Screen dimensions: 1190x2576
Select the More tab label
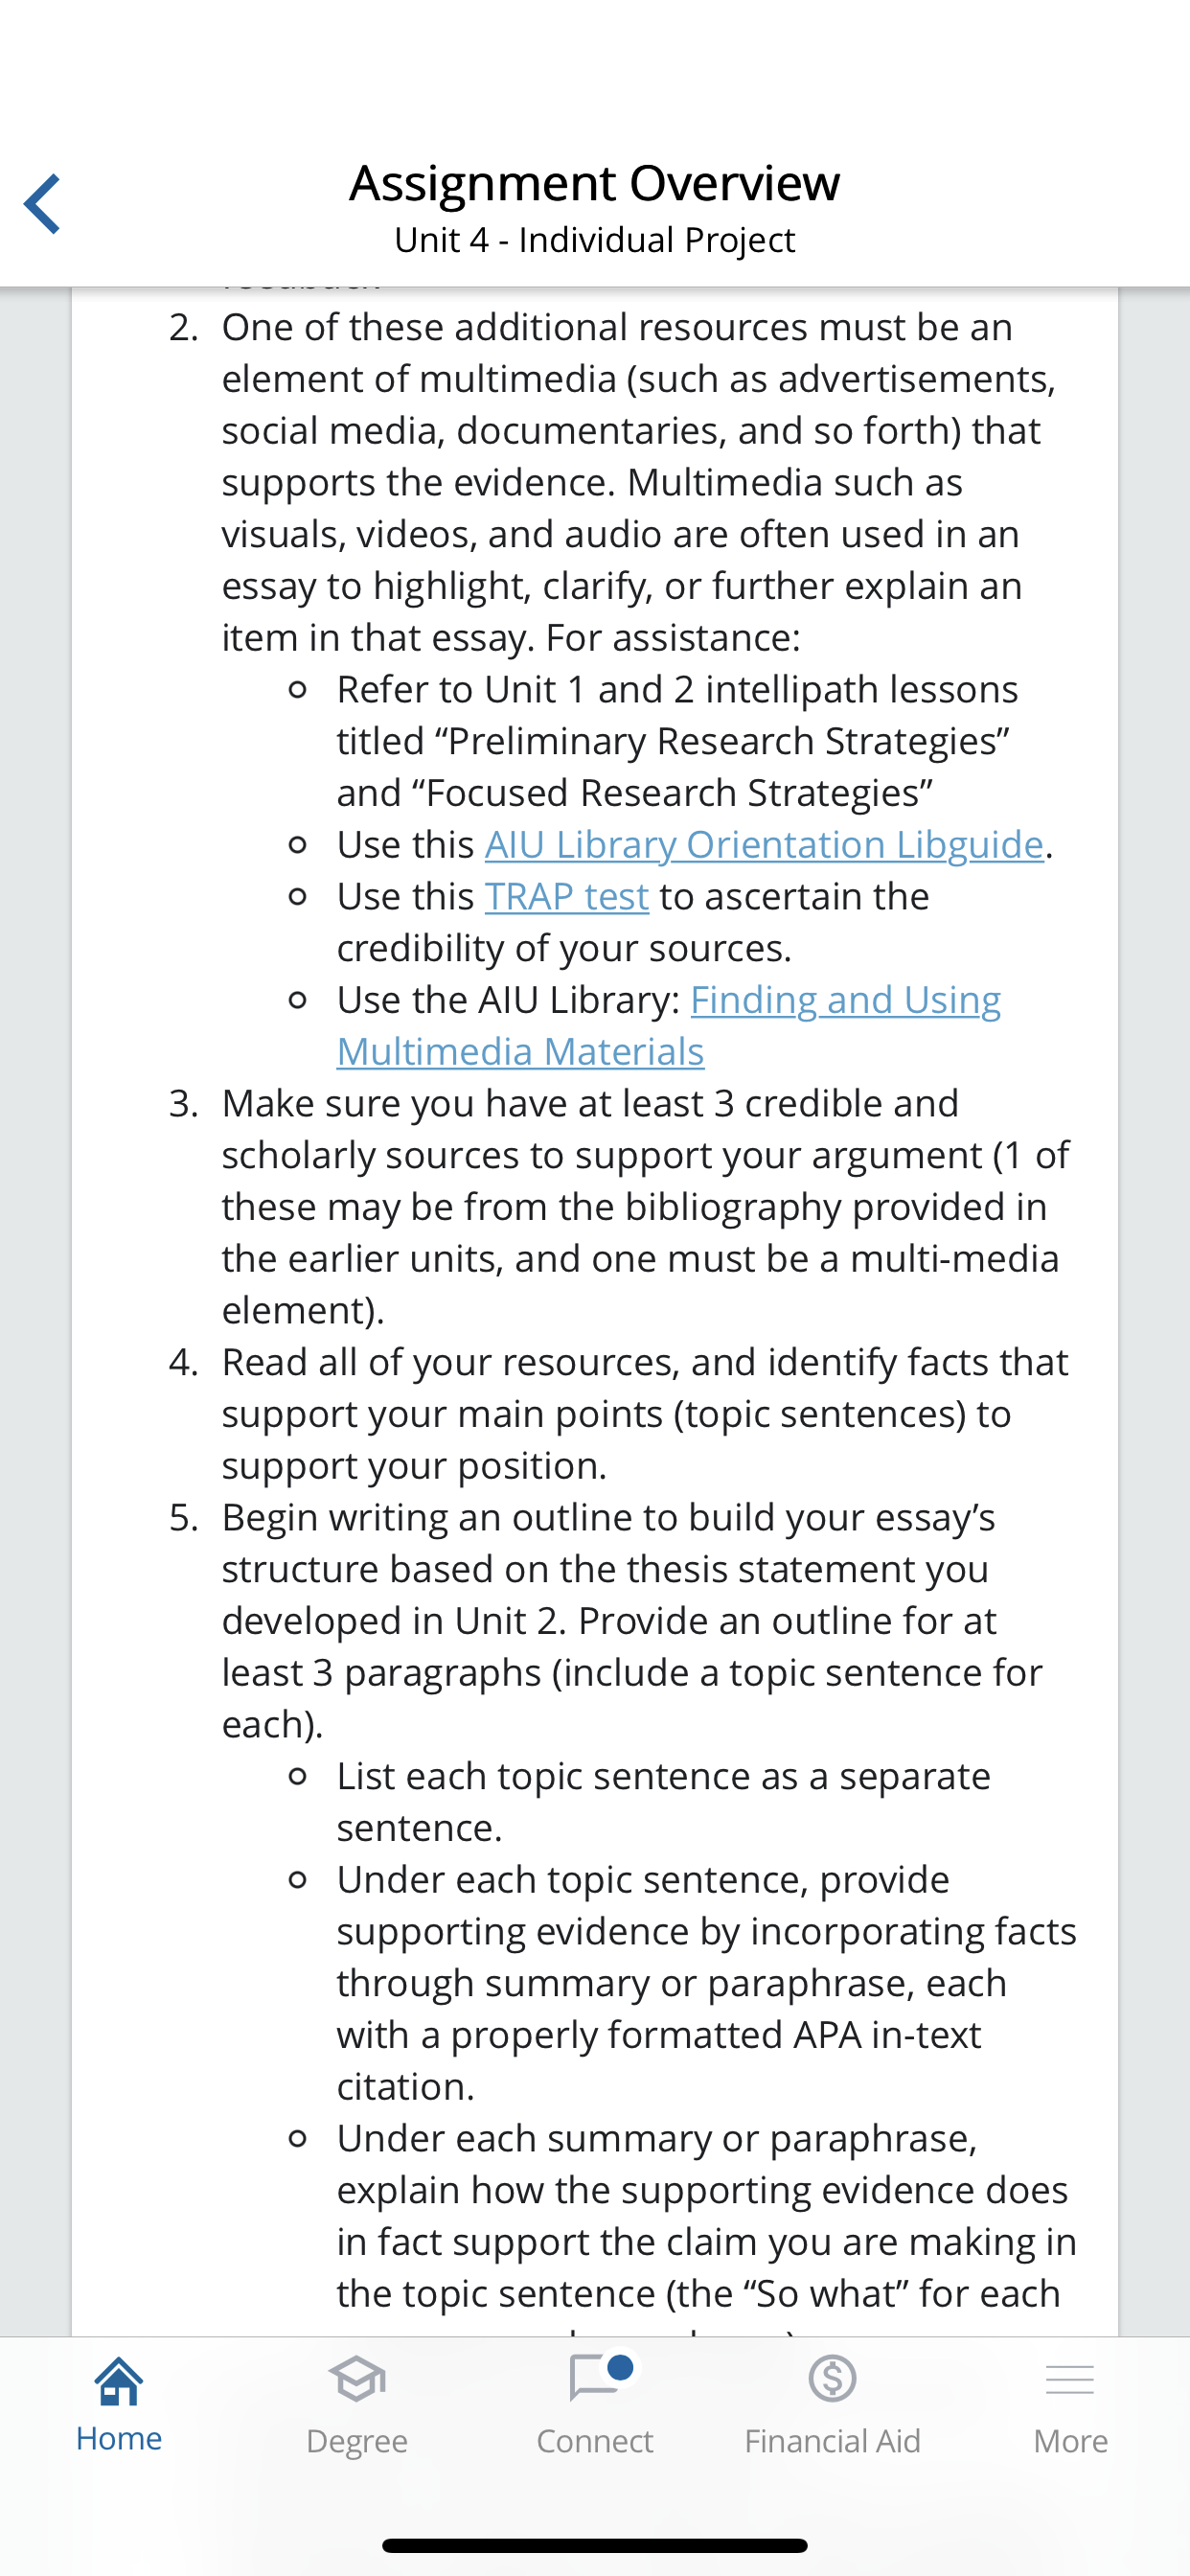[1070, 2441]
